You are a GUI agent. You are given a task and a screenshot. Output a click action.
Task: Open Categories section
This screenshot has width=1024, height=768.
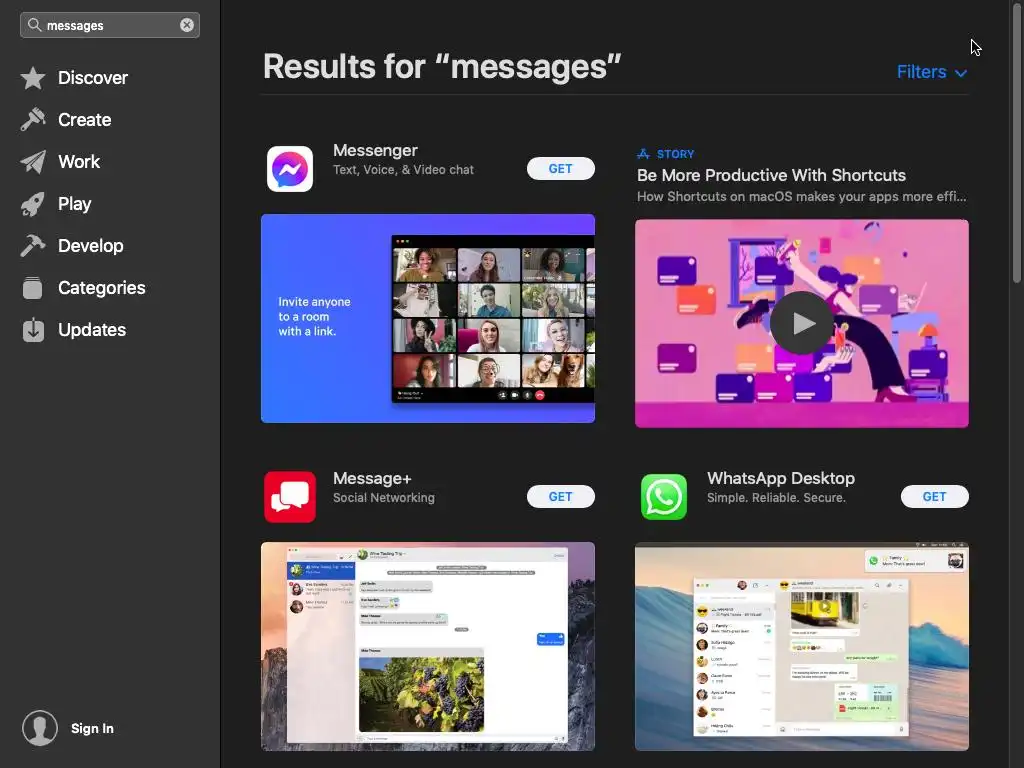point(101,288)
